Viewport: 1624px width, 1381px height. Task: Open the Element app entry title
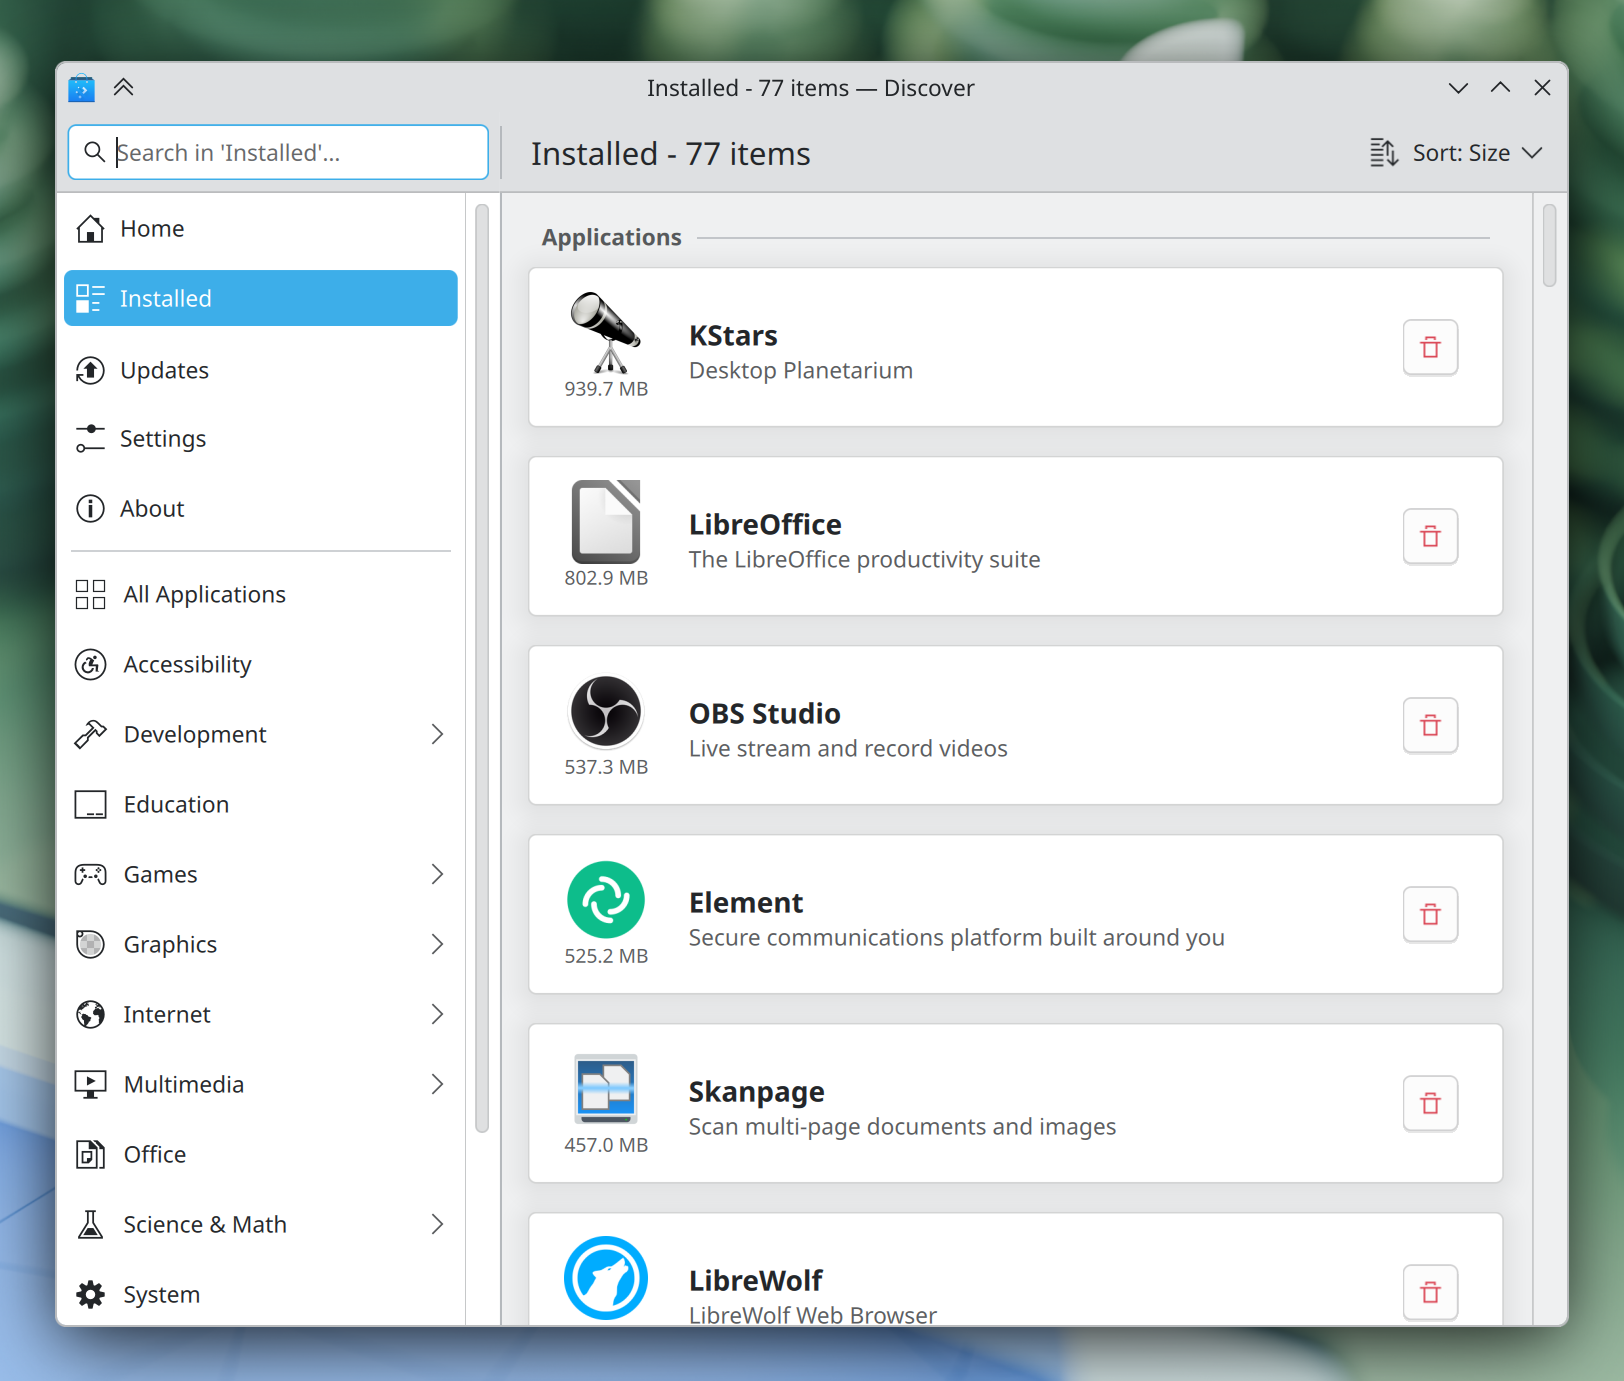click(x=746, y=903)
